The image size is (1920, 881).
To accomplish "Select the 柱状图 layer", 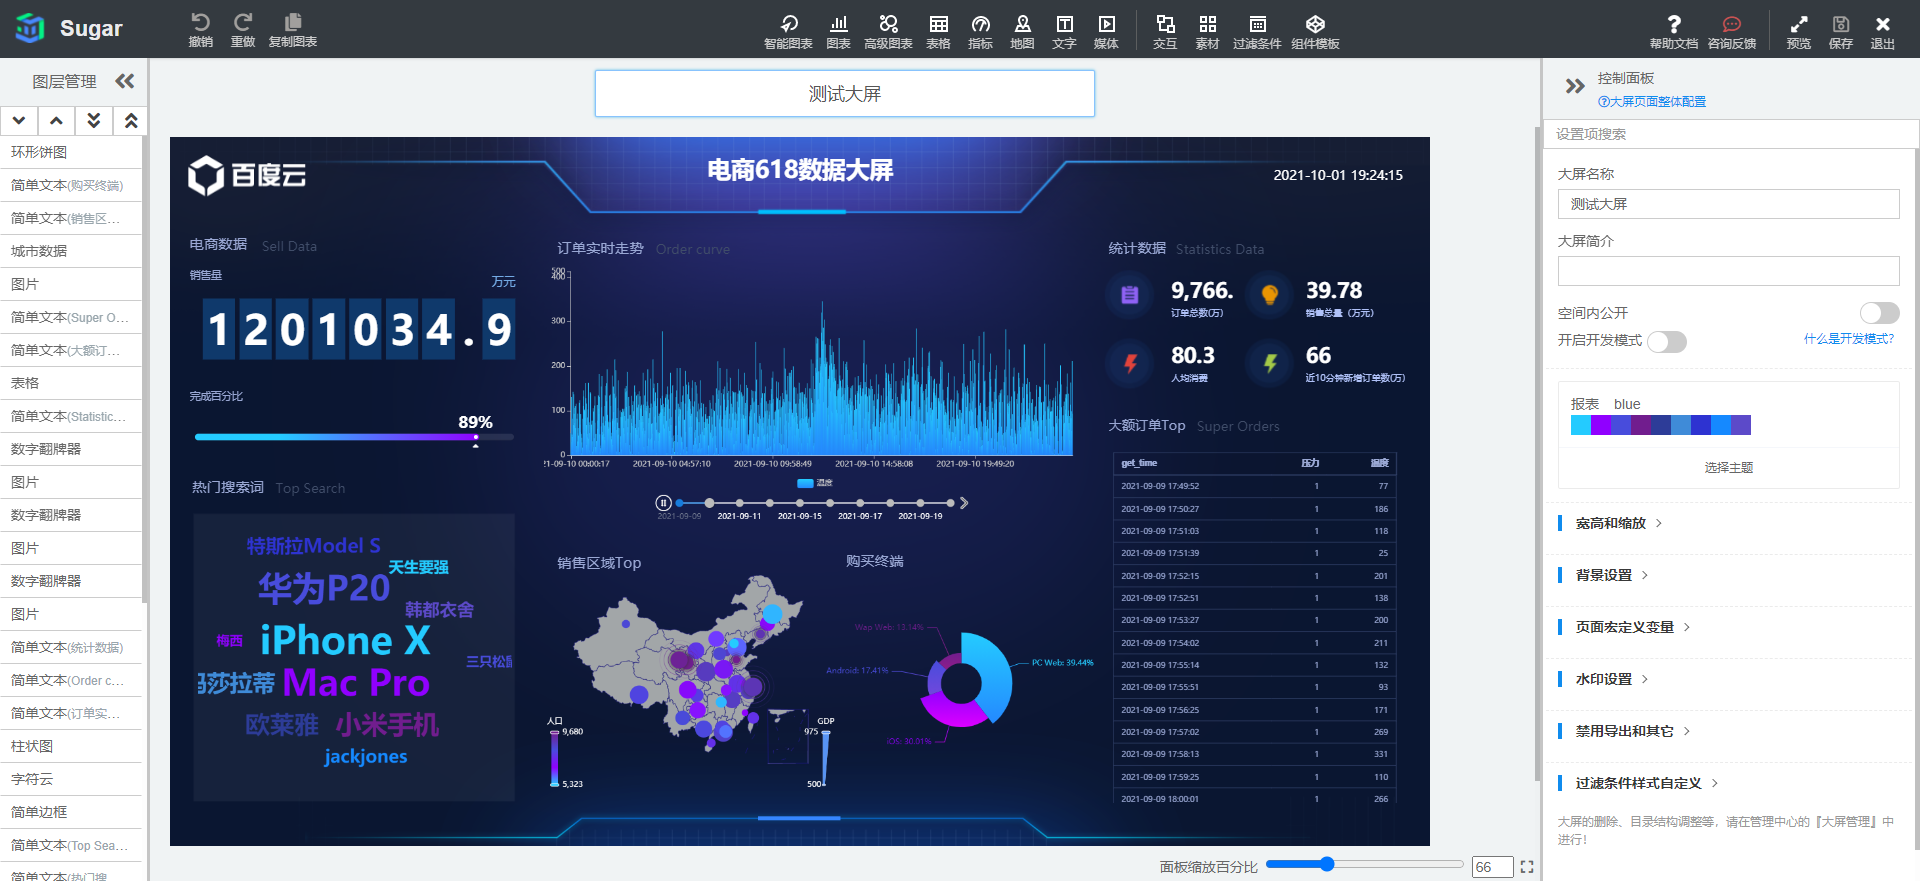I will coord(71,746).
